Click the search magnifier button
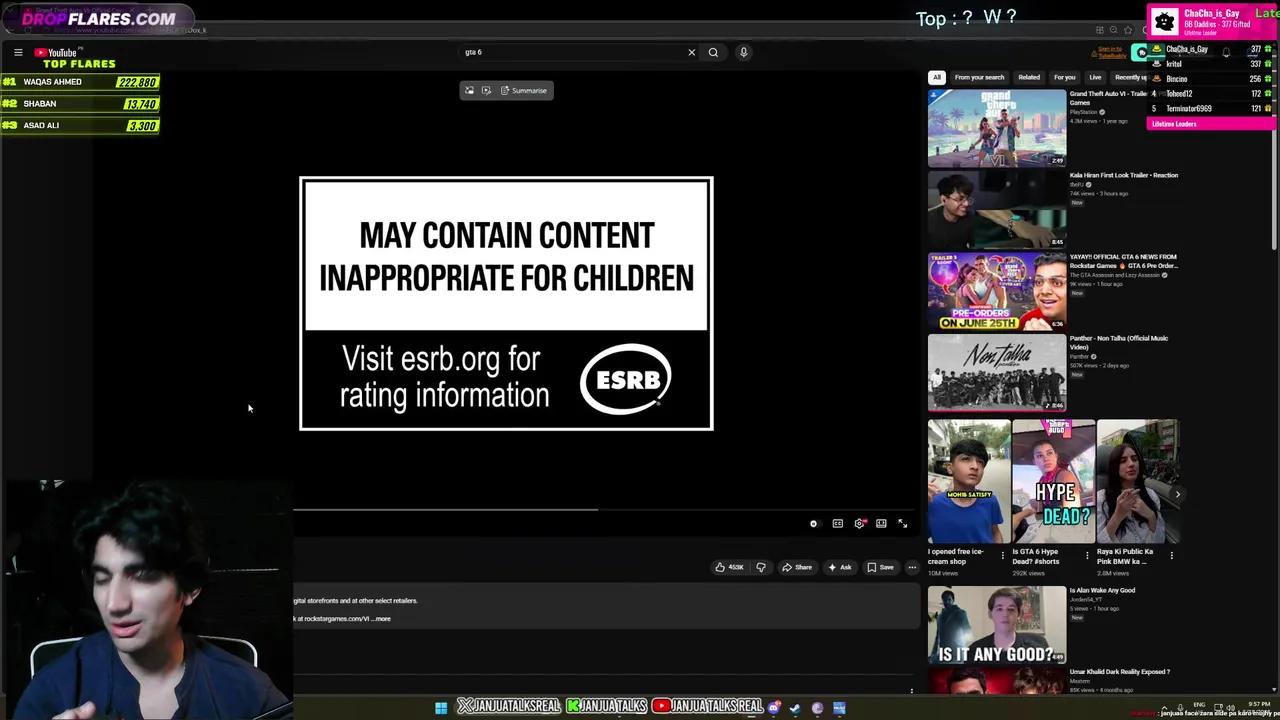1280x720 pixels. [x=713, y=52]
